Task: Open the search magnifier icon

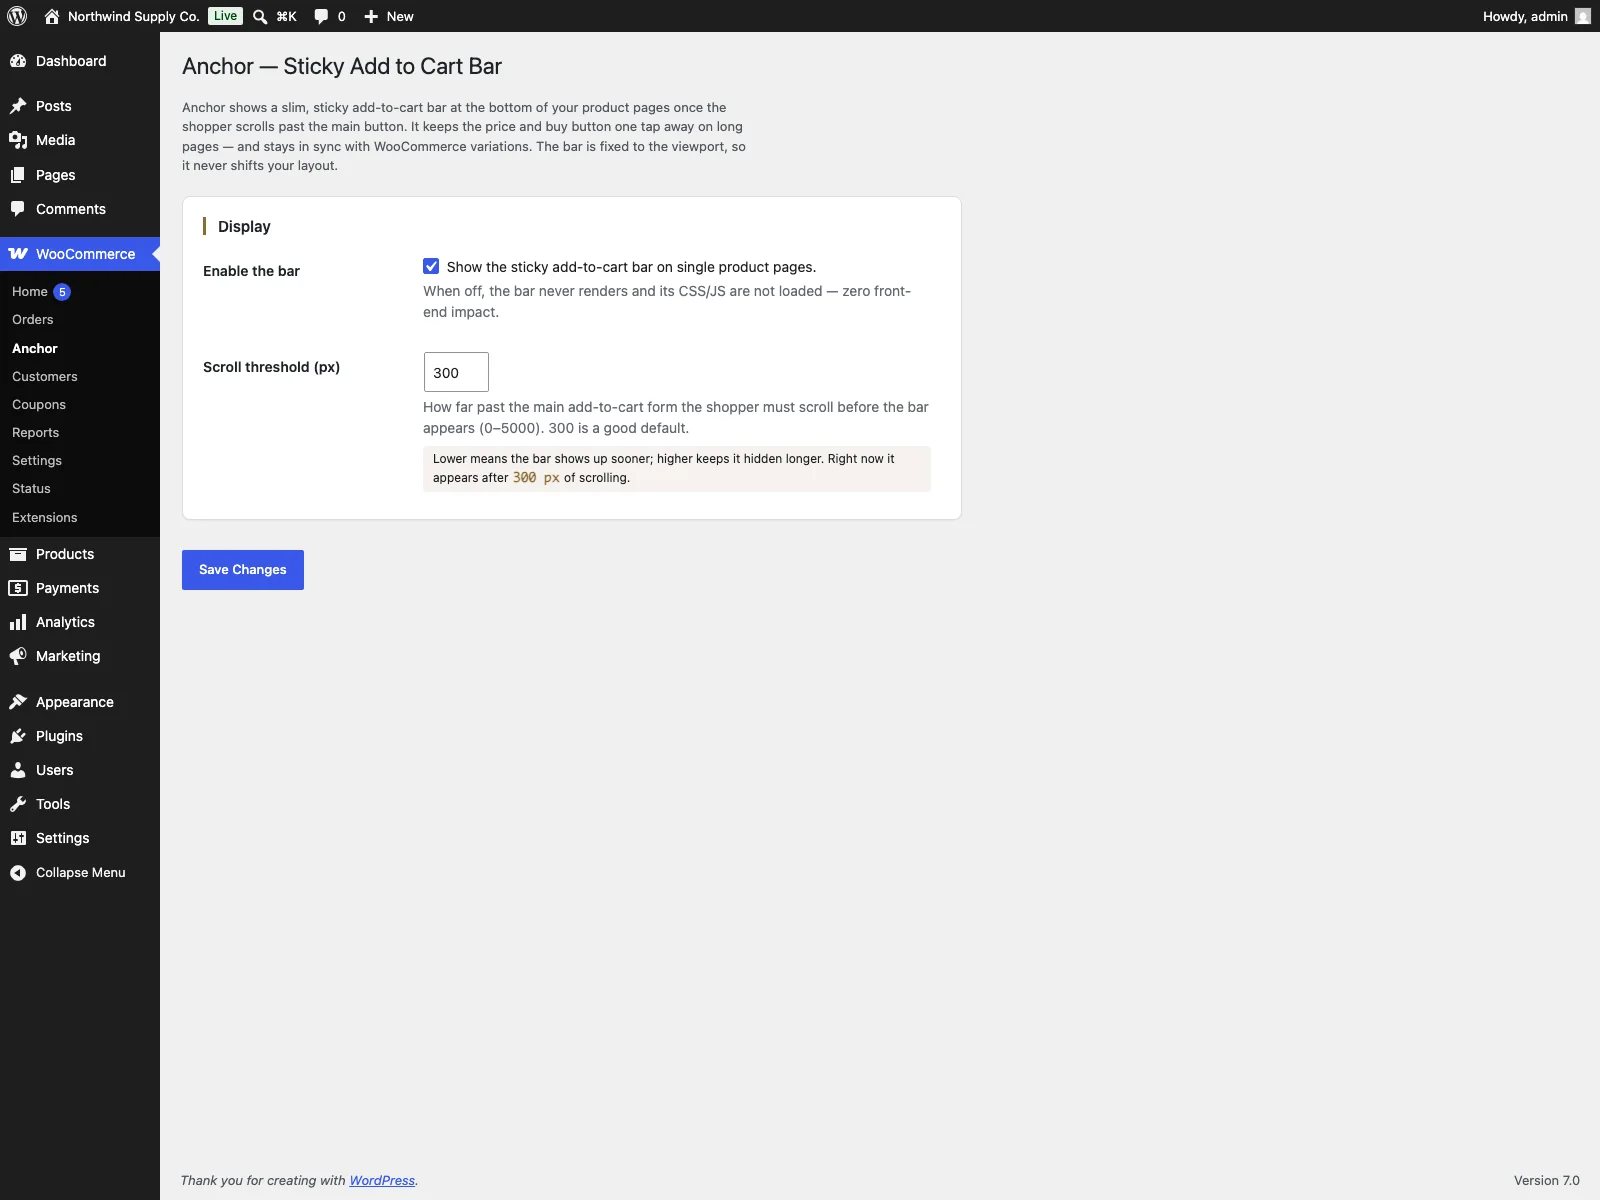Action: [x=260, y=16]
